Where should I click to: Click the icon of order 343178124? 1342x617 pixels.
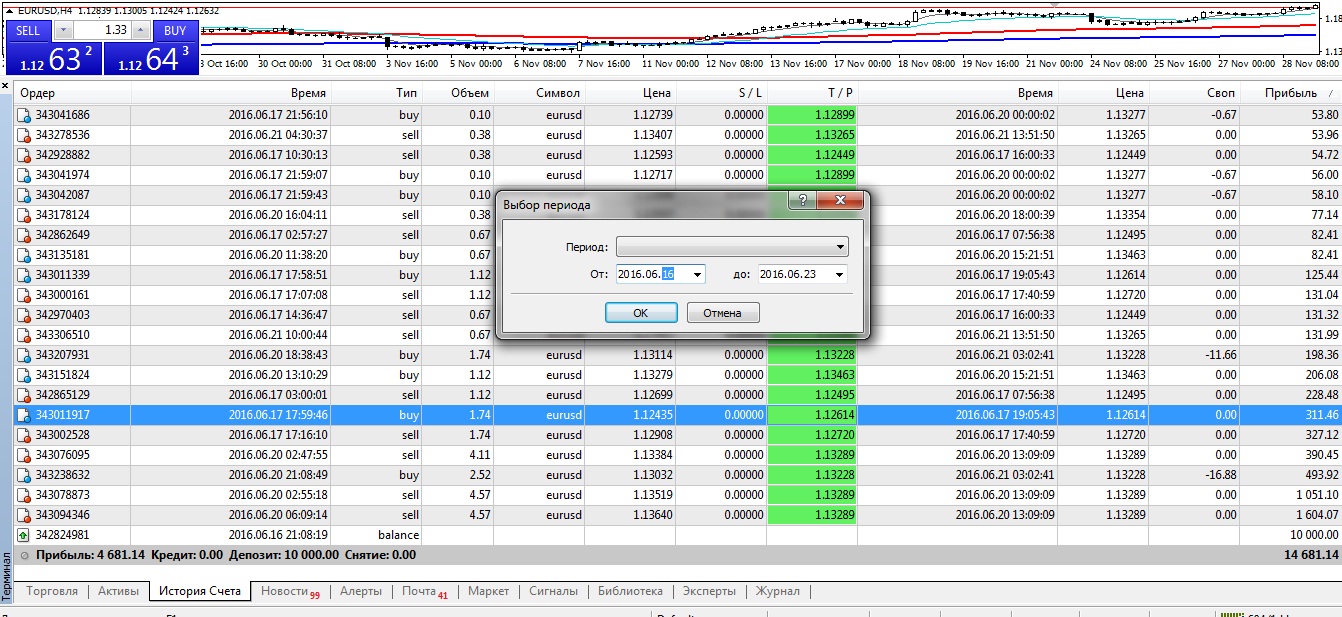coord(24,215)
